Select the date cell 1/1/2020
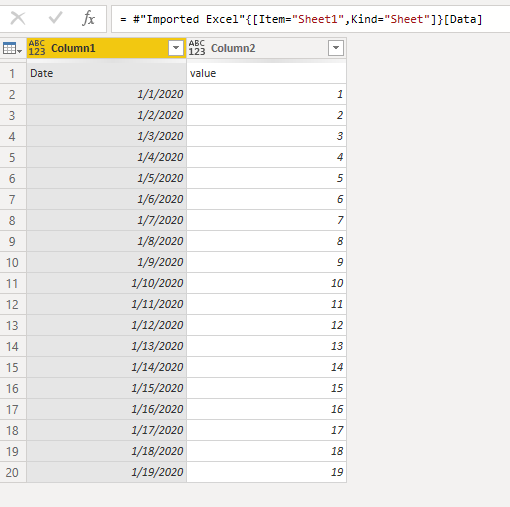 [106, 94]
